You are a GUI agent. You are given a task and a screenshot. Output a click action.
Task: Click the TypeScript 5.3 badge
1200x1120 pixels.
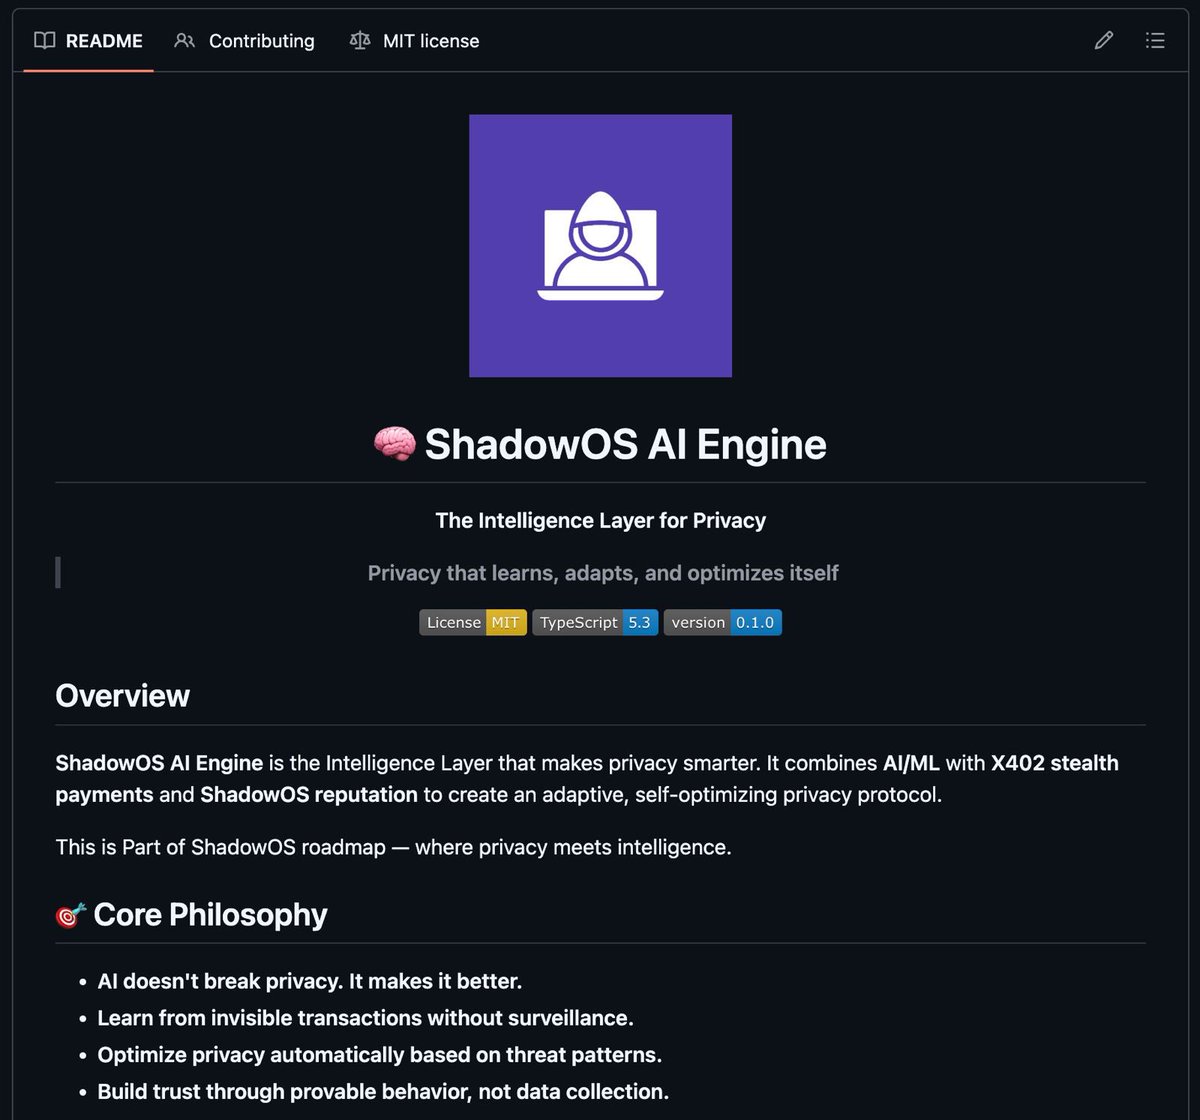595,622
